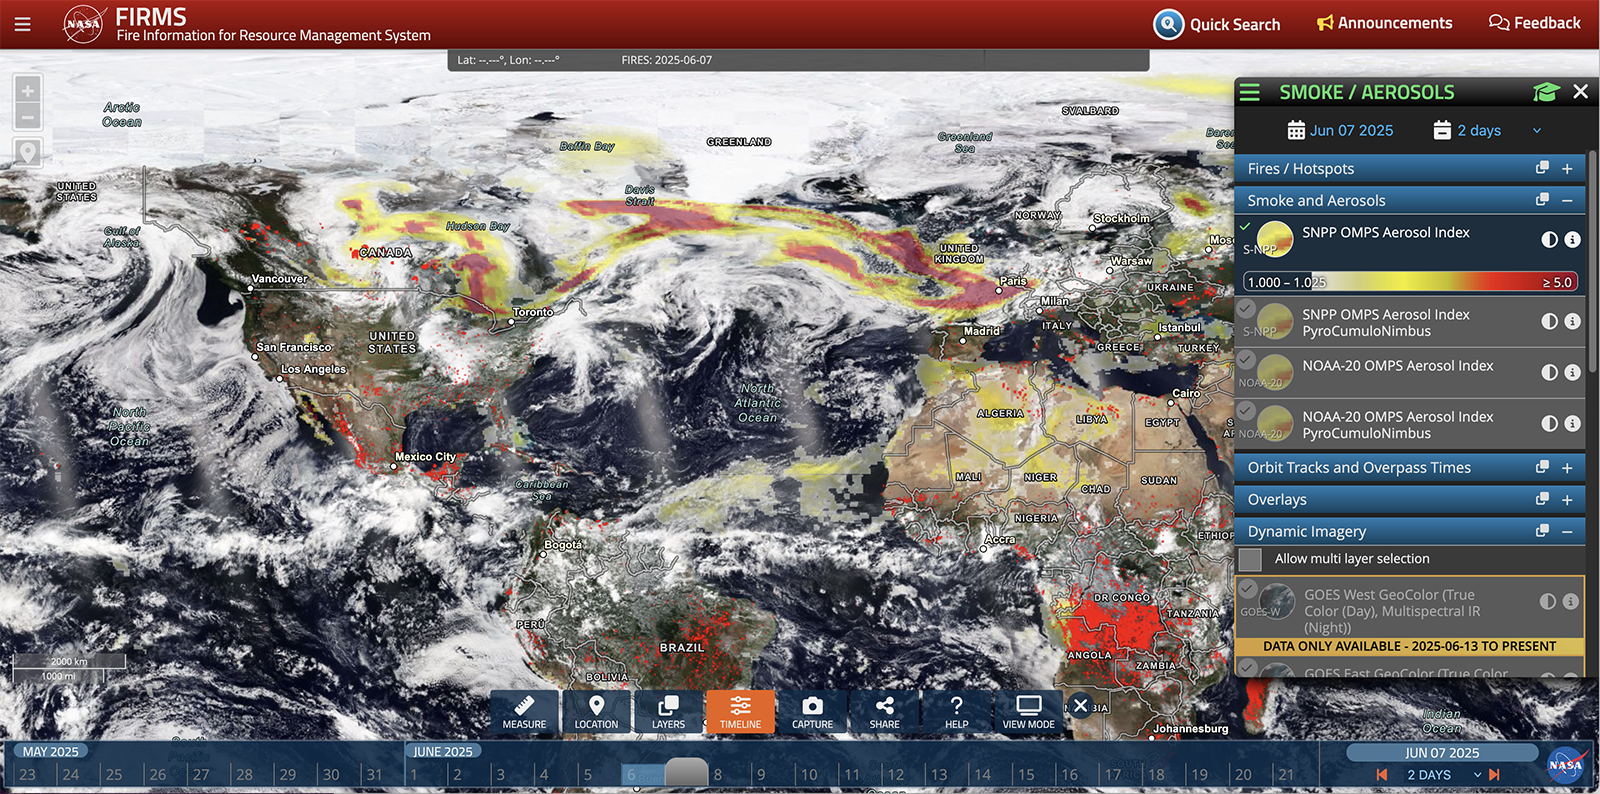1600x794 pixels.
Task: Toggle SNPP OMPS Aerosol Index PyroCumuloNimbus layer
Action: tap(1246, 309)
